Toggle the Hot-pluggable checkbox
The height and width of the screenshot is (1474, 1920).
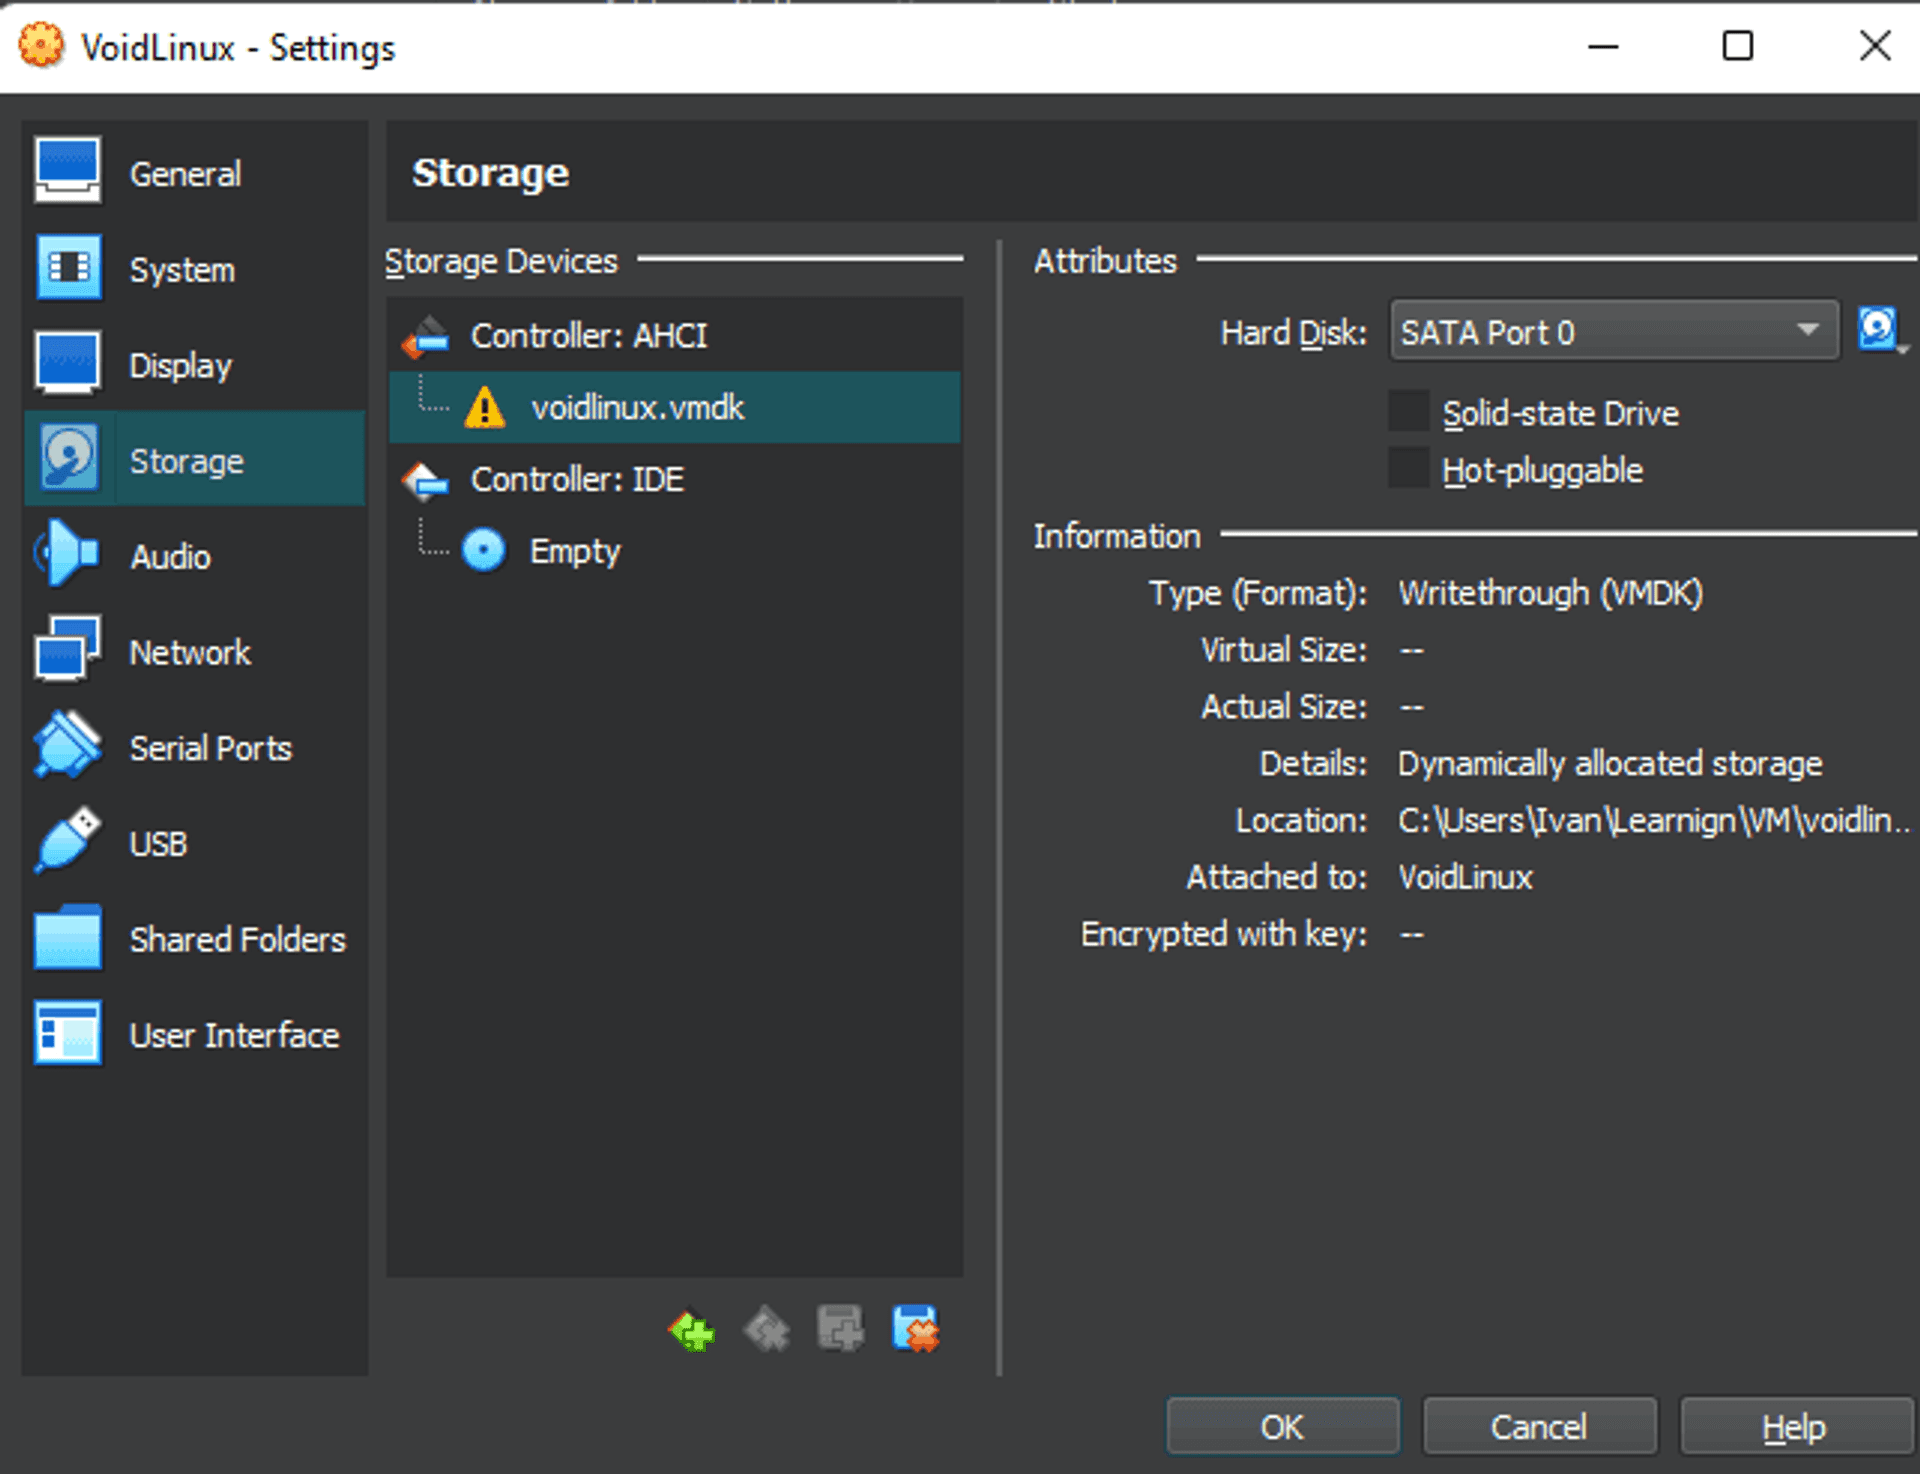tap(1409, 469)
